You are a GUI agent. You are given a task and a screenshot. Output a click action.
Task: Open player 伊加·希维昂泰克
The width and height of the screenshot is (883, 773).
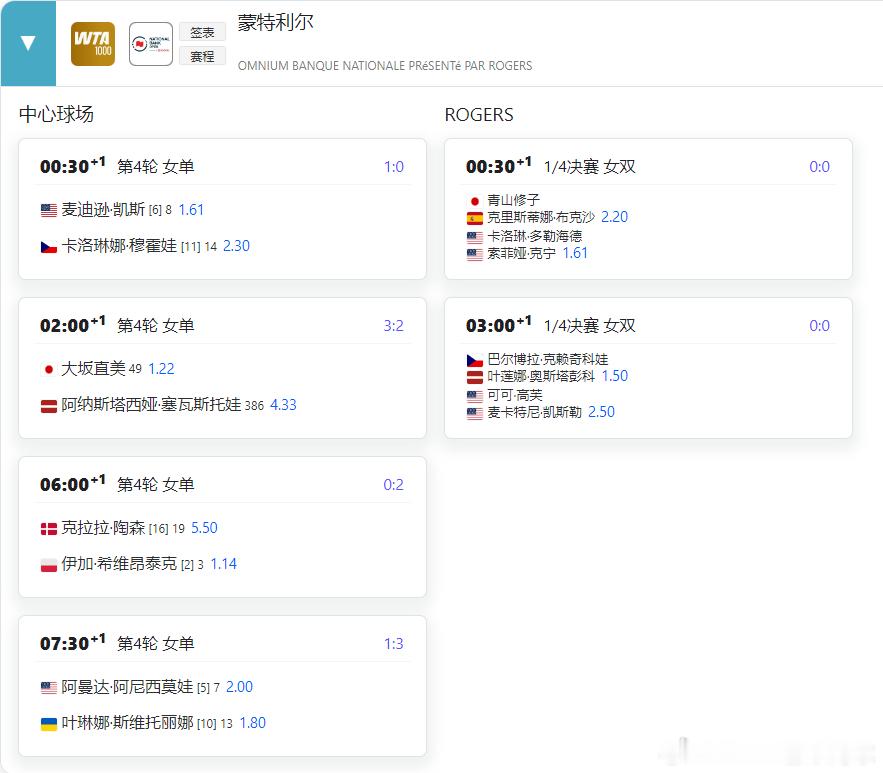pyautogui.click(x=119, y=564)
